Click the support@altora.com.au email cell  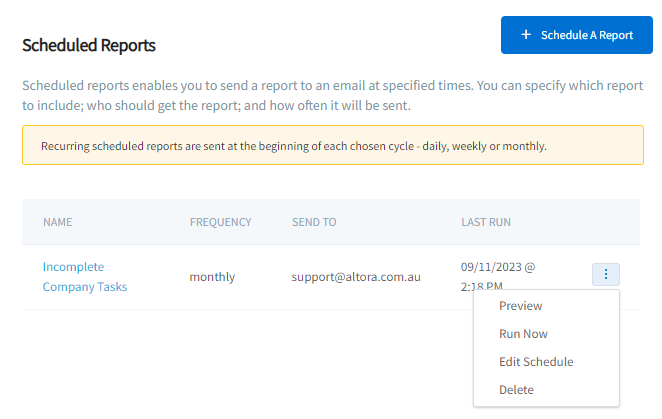(356, 277)
